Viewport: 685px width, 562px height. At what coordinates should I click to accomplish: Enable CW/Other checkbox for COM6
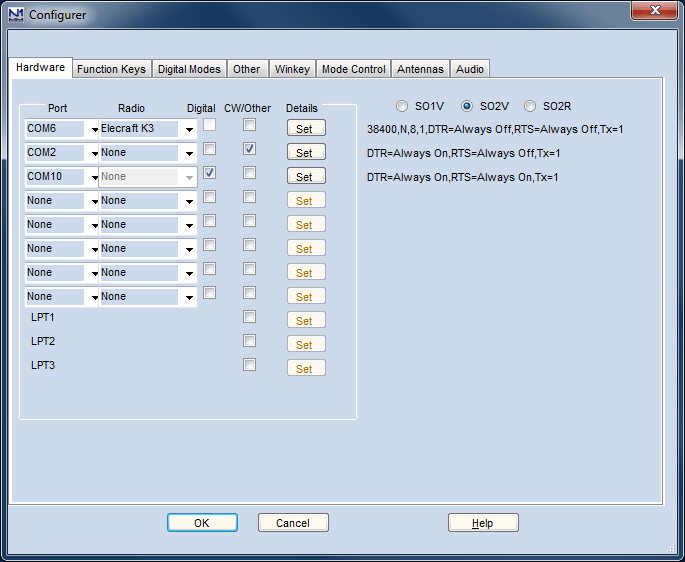(x=249, y=125)
